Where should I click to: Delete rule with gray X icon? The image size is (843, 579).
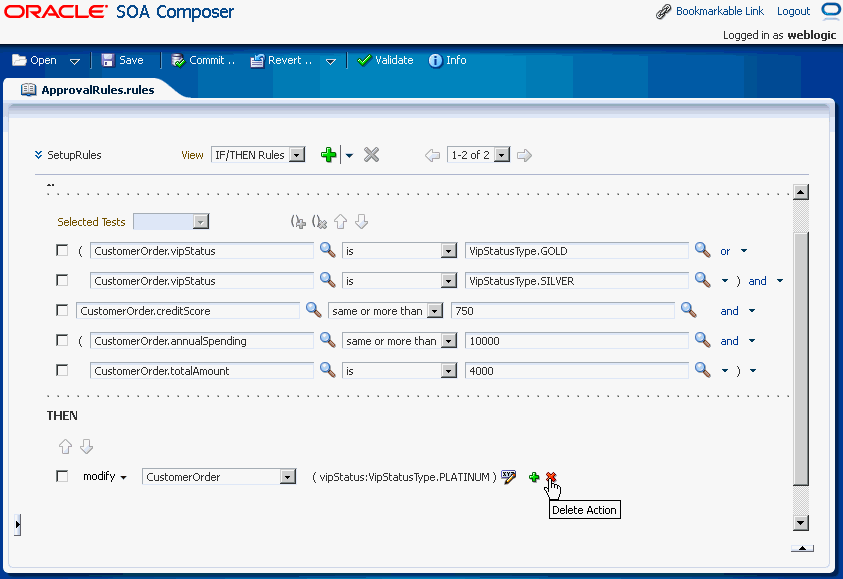pyautogui.click(x=371, y=155)
